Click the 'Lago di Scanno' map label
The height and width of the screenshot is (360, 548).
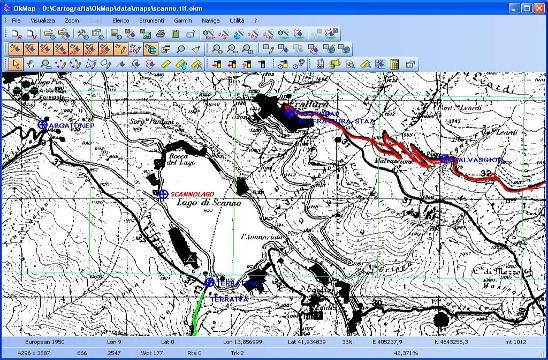[x=209, y=202]
